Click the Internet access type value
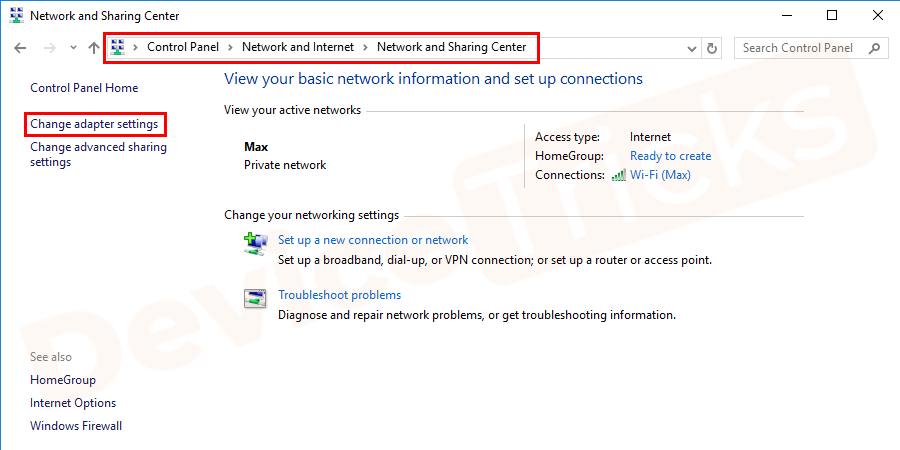 650,137
